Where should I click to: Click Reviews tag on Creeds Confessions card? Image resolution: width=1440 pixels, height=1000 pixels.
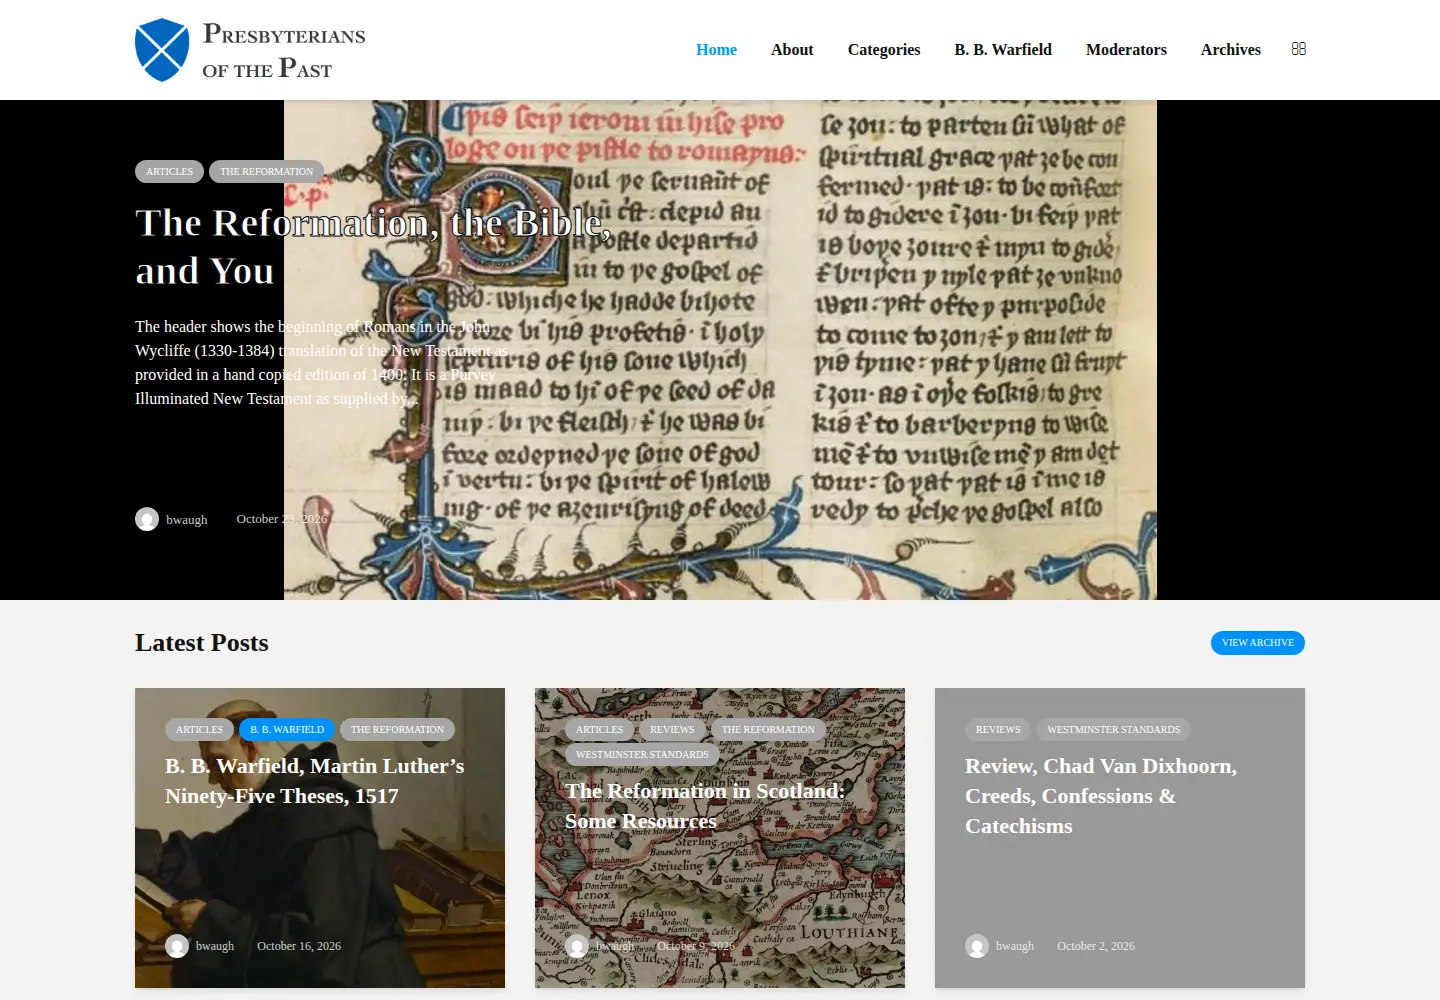998,730
